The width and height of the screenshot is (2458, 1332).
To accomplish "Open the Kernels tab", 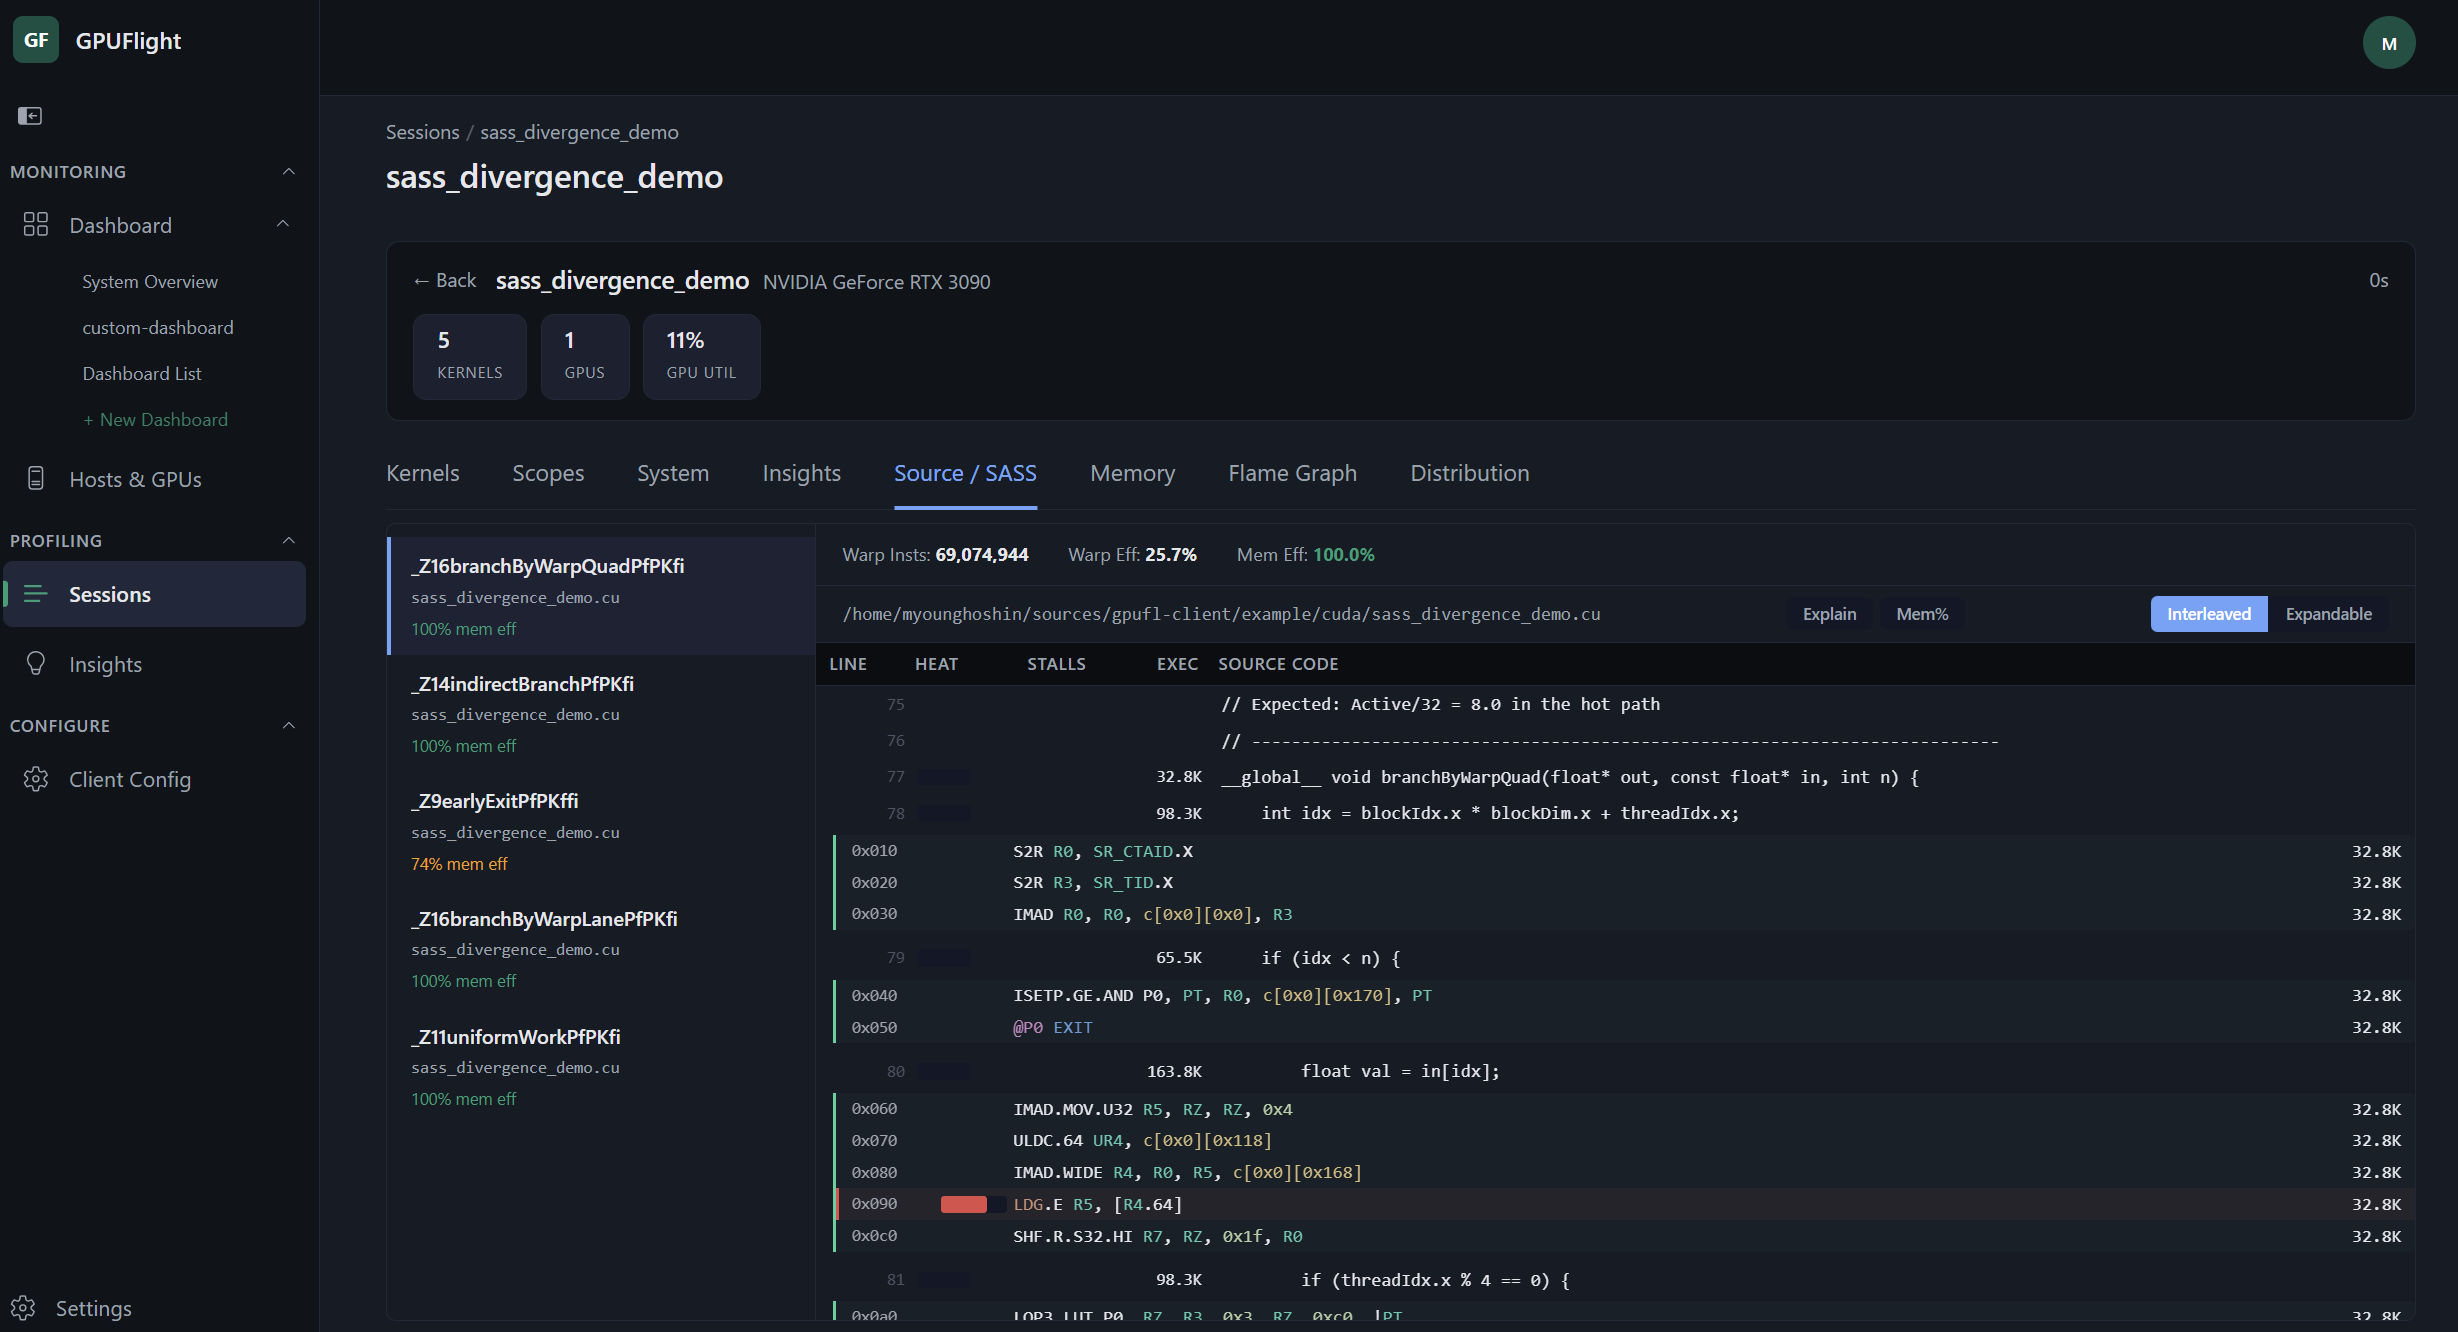I will [423, 473].
